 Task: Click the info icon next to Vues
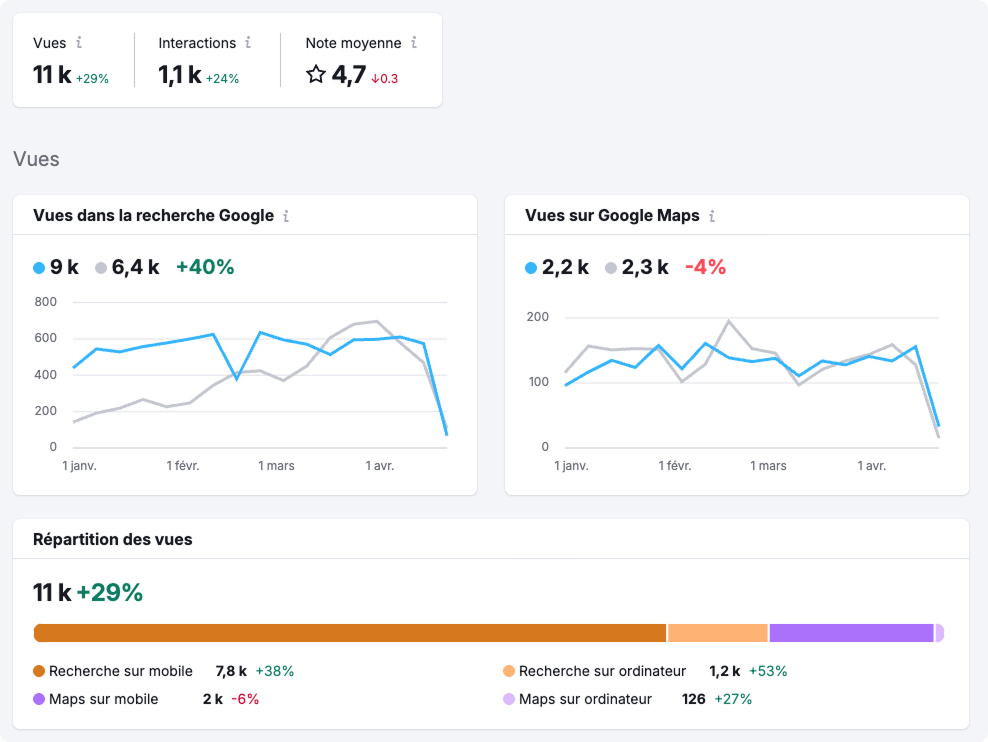(x=79, y=43)
